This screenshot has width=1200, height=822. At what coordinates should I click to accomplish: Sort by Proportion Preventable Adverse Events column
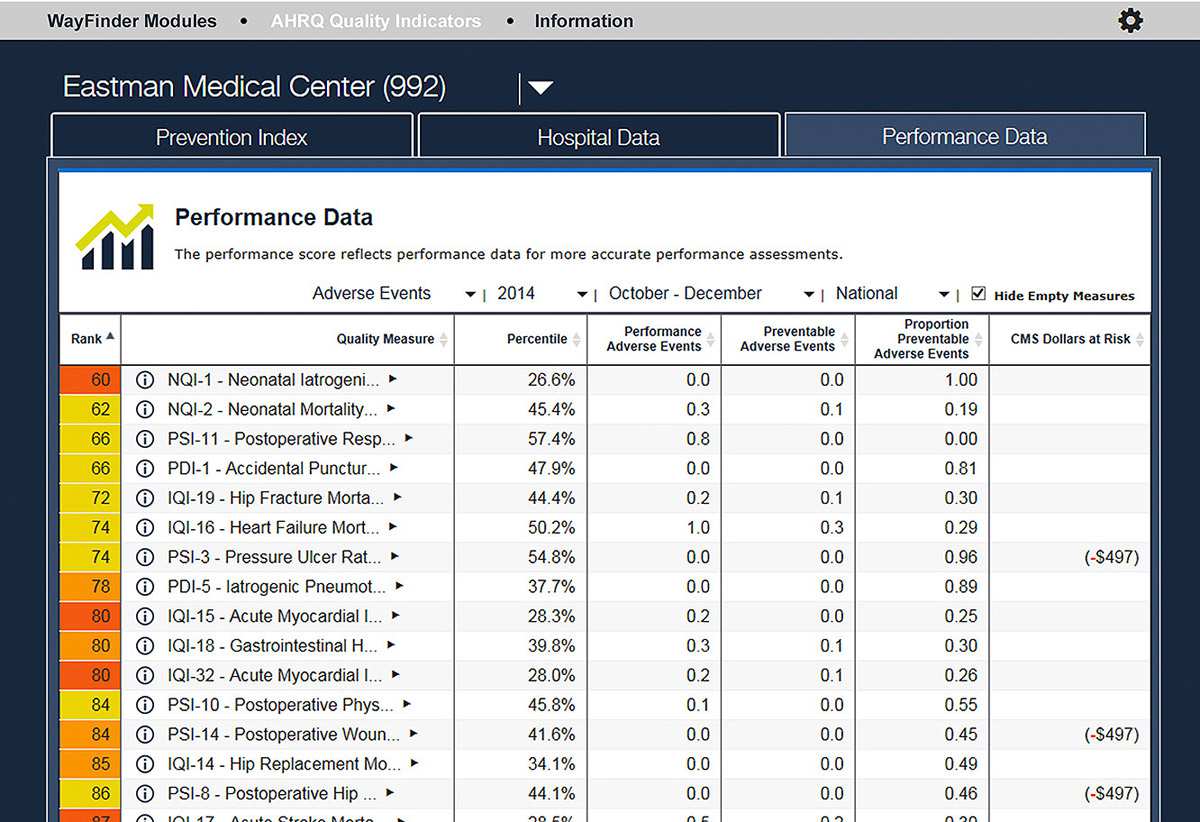(x=979, y=340)
